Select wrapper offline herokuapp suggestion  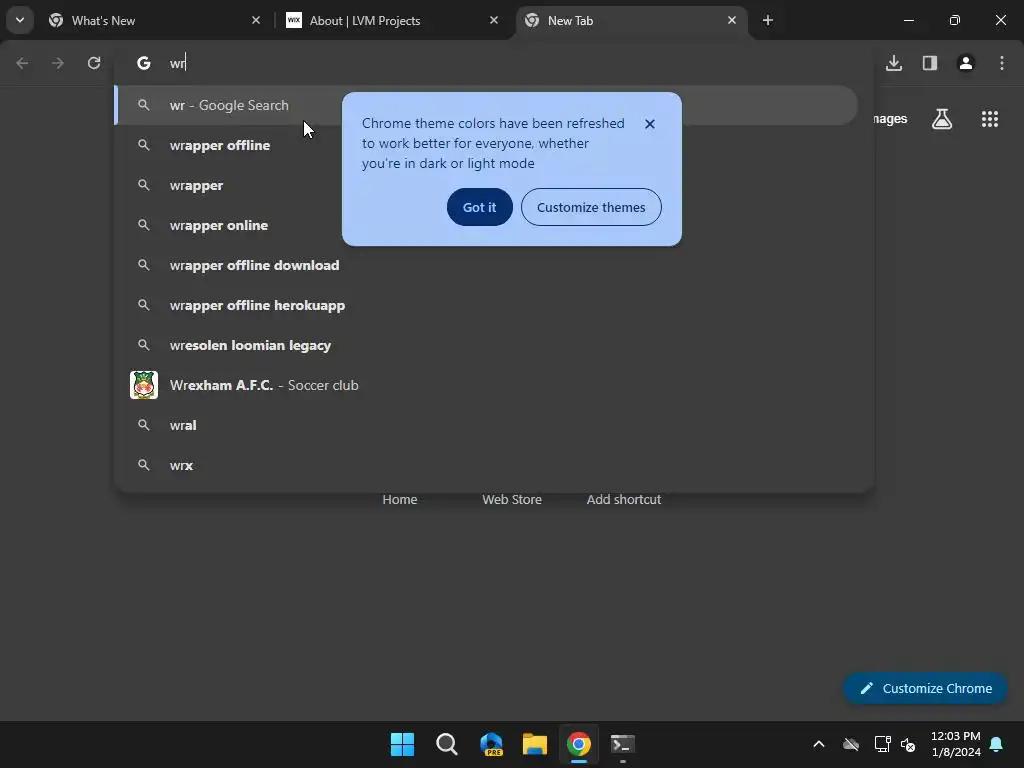pos(486,305)
